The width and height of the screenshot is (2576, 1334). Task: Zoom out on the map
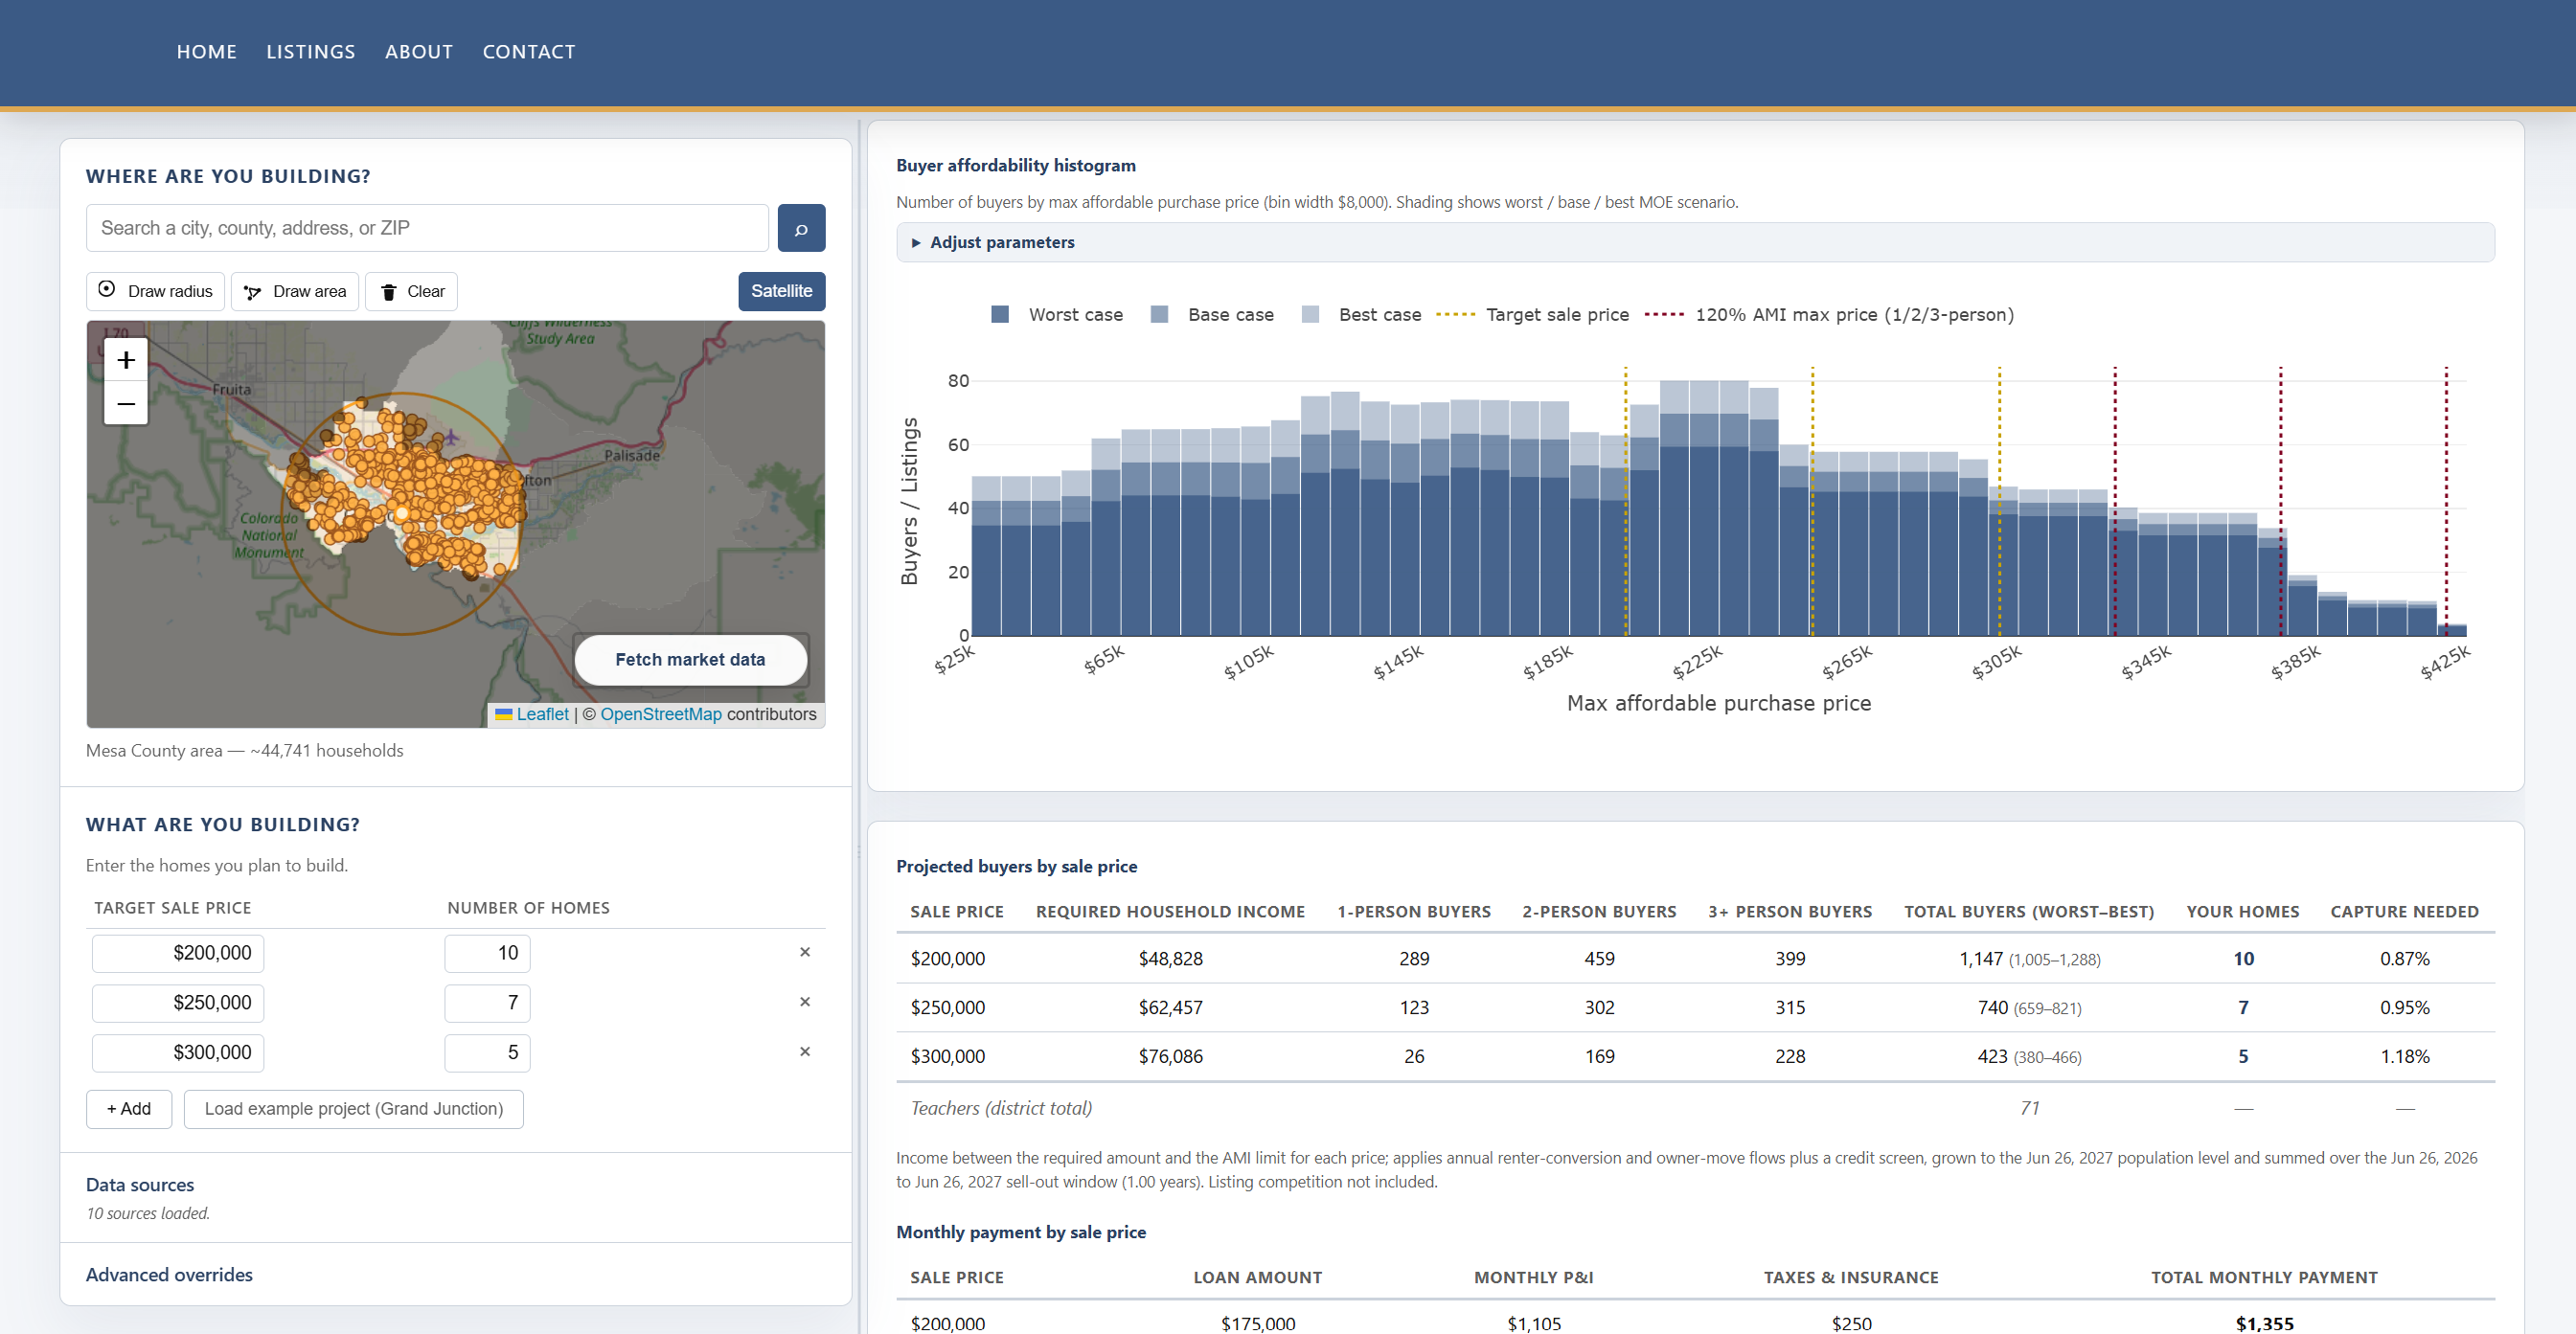[x=126, y=403]
